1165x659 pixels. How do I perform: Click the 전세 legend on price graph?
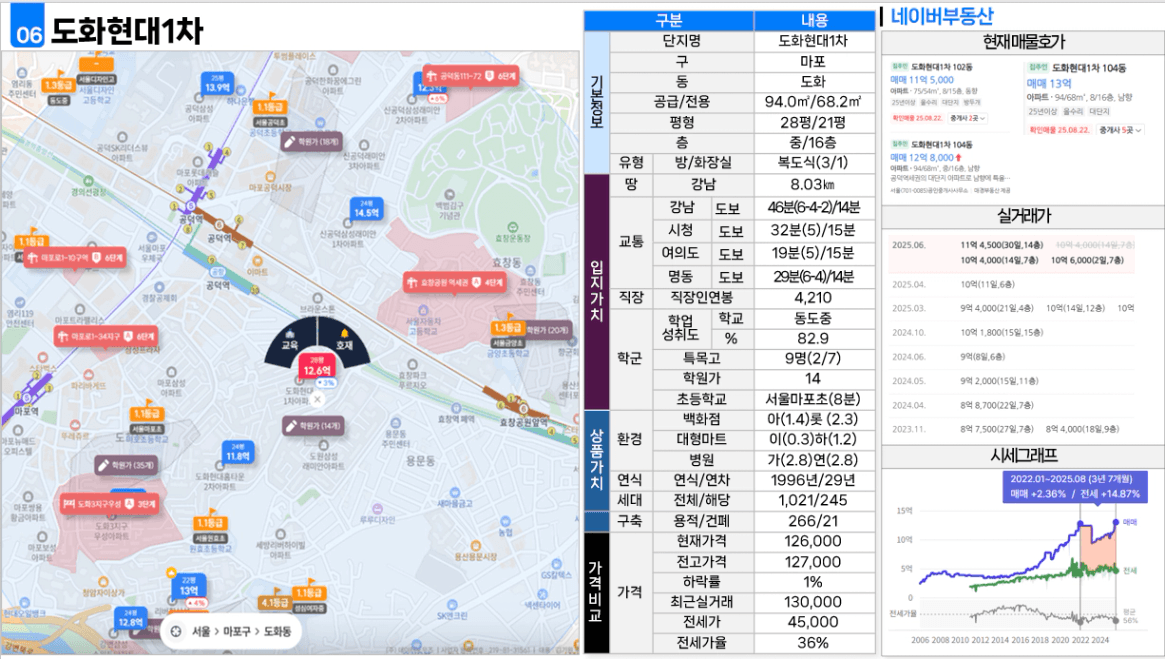[x=1130, y=571]
